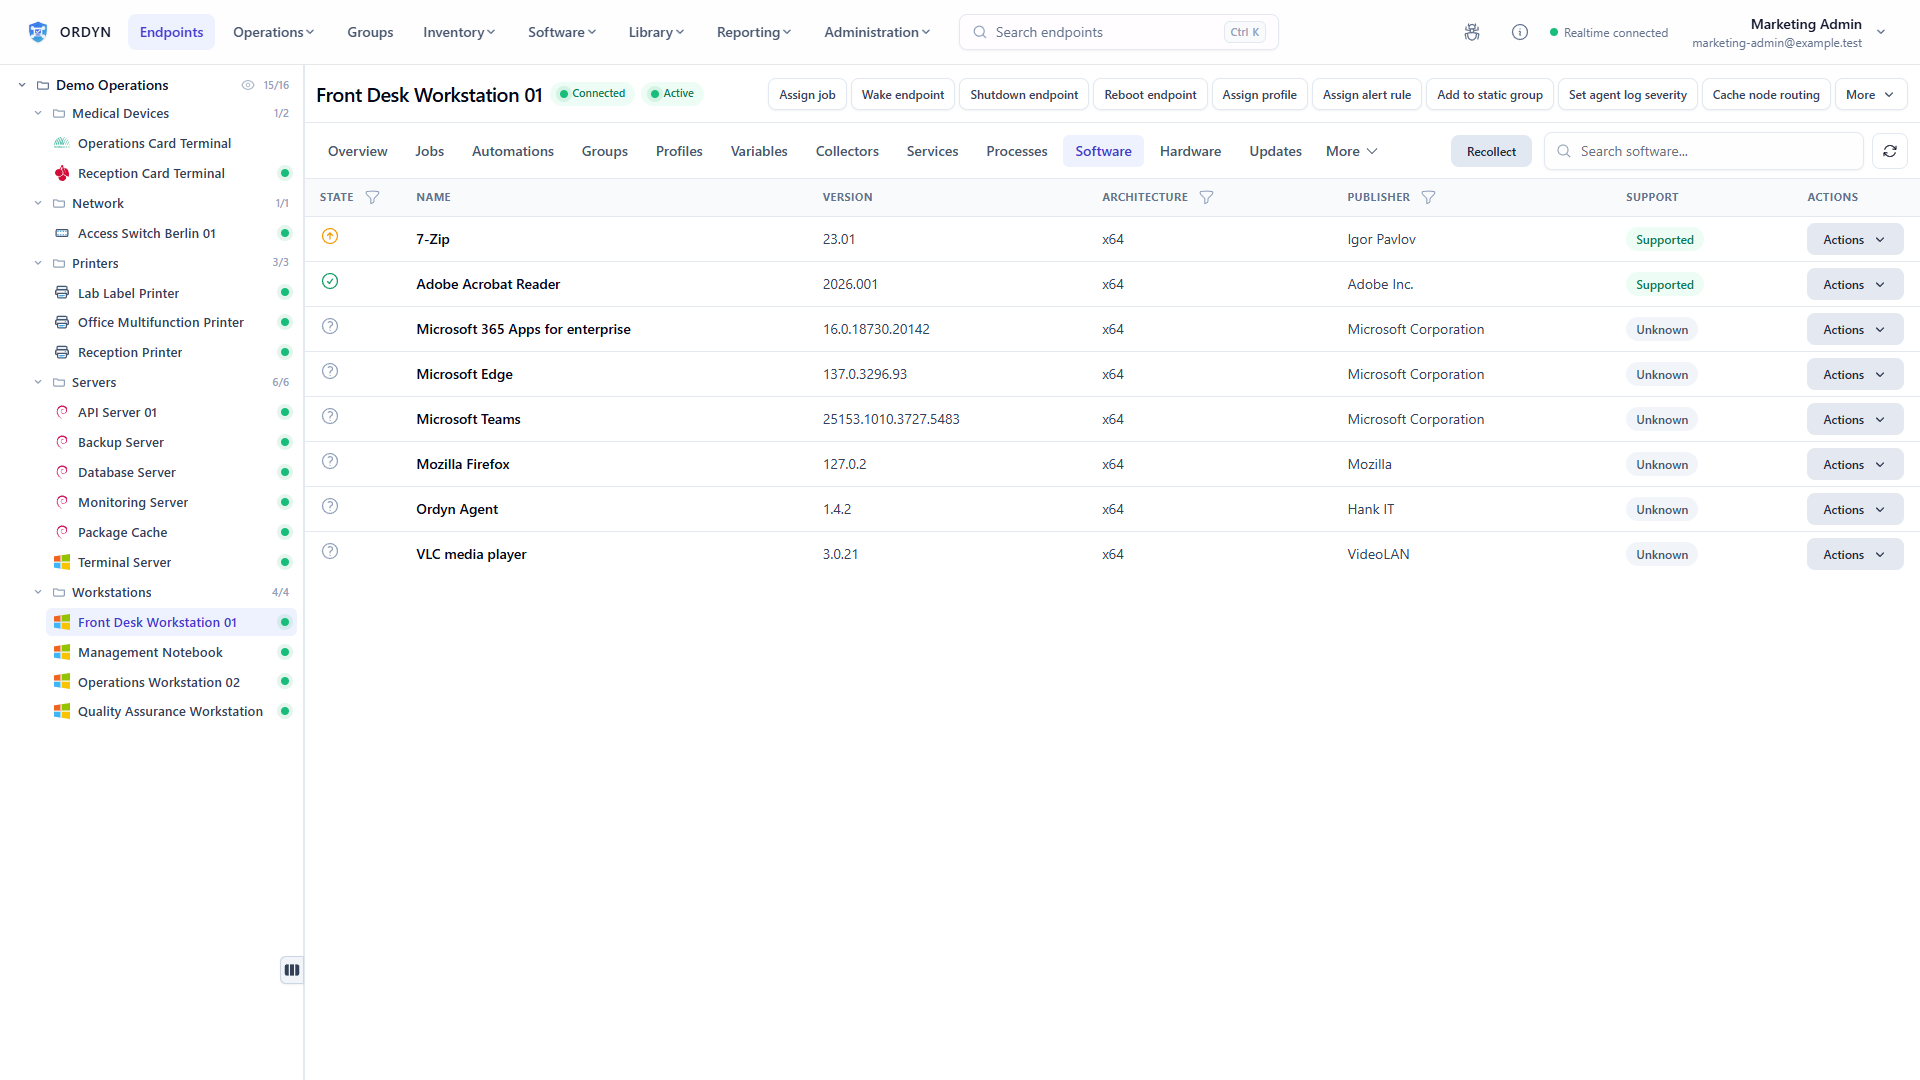
Task: Collapse the Demo Operations tree root
Action: pos(22,85)
